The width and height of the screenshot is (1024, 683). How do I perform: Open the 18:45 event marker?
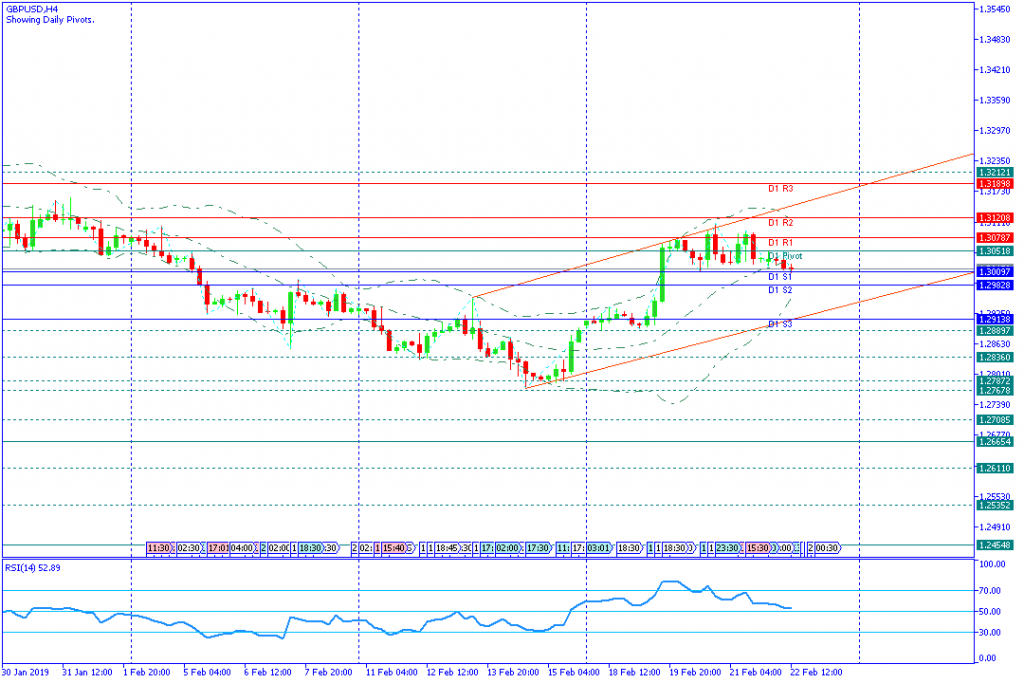(447, 548)
